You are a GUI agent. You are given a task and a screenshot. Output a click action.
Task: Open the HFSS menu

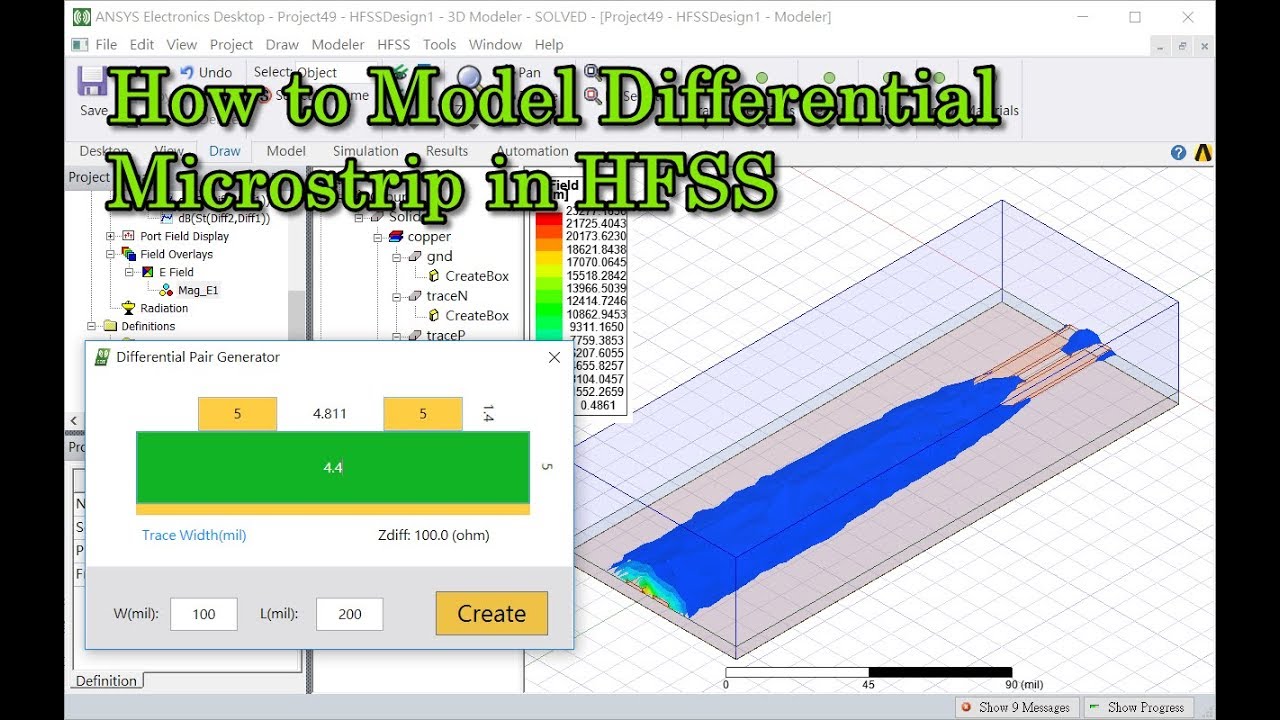[x=394, y=44]
